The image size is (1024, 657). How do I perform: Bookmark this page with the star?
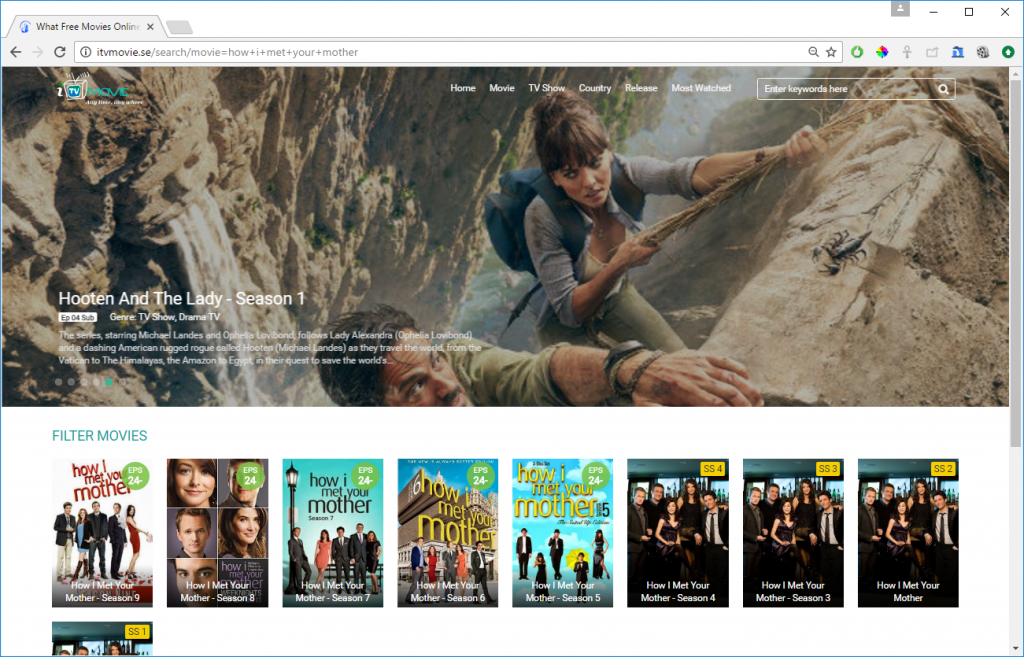tap(831, 52)
